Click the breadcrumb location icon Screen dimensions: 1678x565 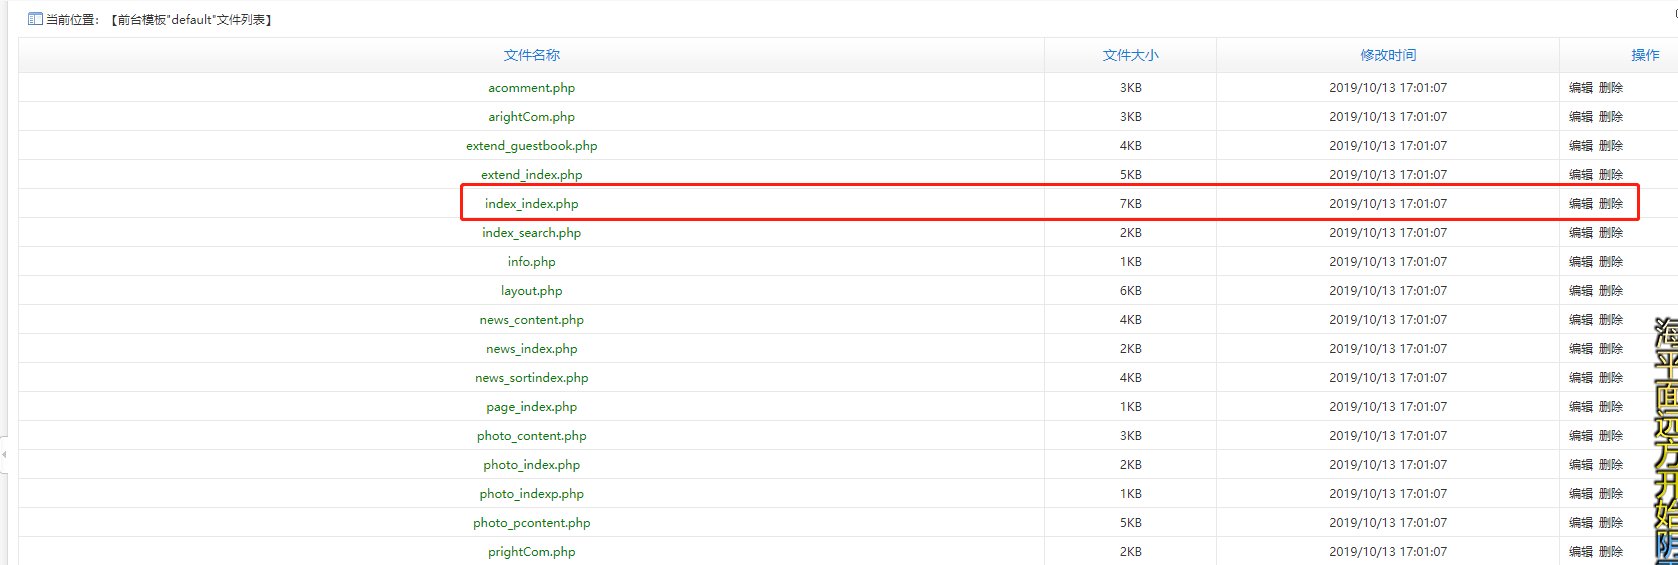[35, 19]
